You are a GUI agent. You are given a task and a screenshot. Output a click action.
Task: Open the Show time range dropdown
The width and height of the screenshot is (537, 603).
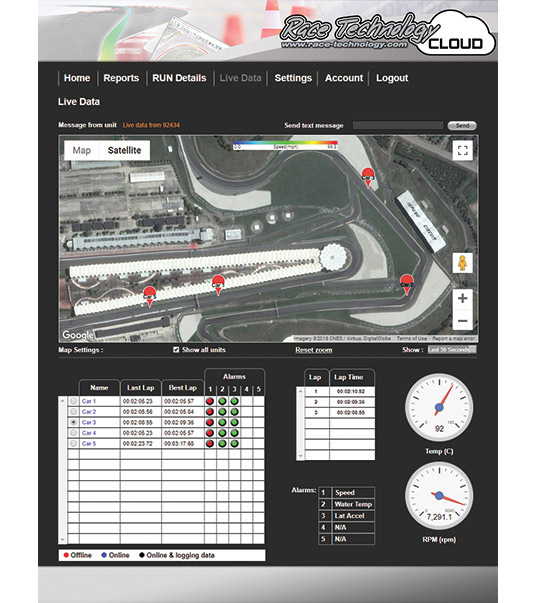(x=452, y=350)
